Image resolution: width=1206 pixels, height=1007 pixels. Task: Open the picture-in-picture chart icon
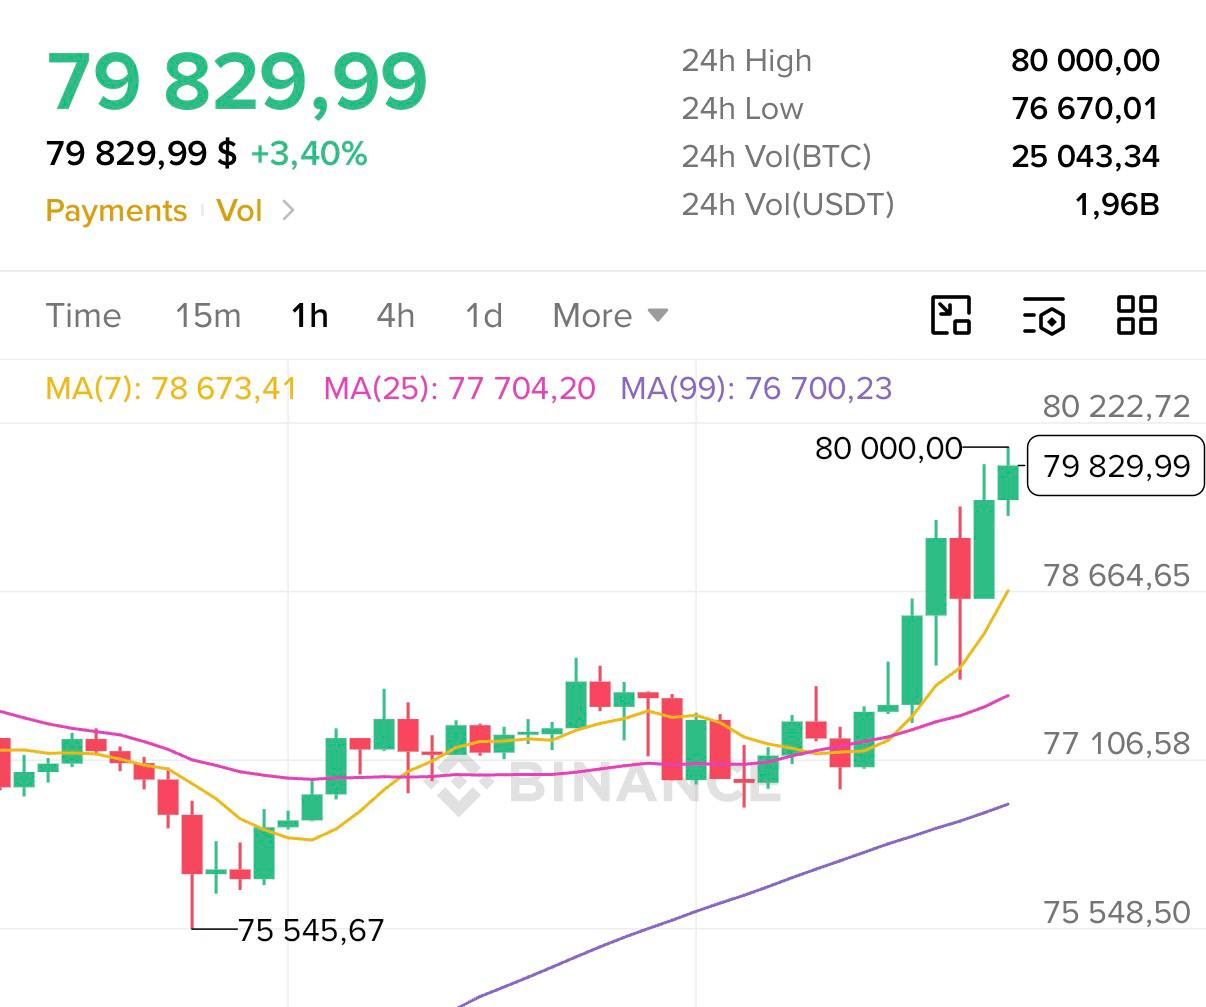[x=951, y=315]
